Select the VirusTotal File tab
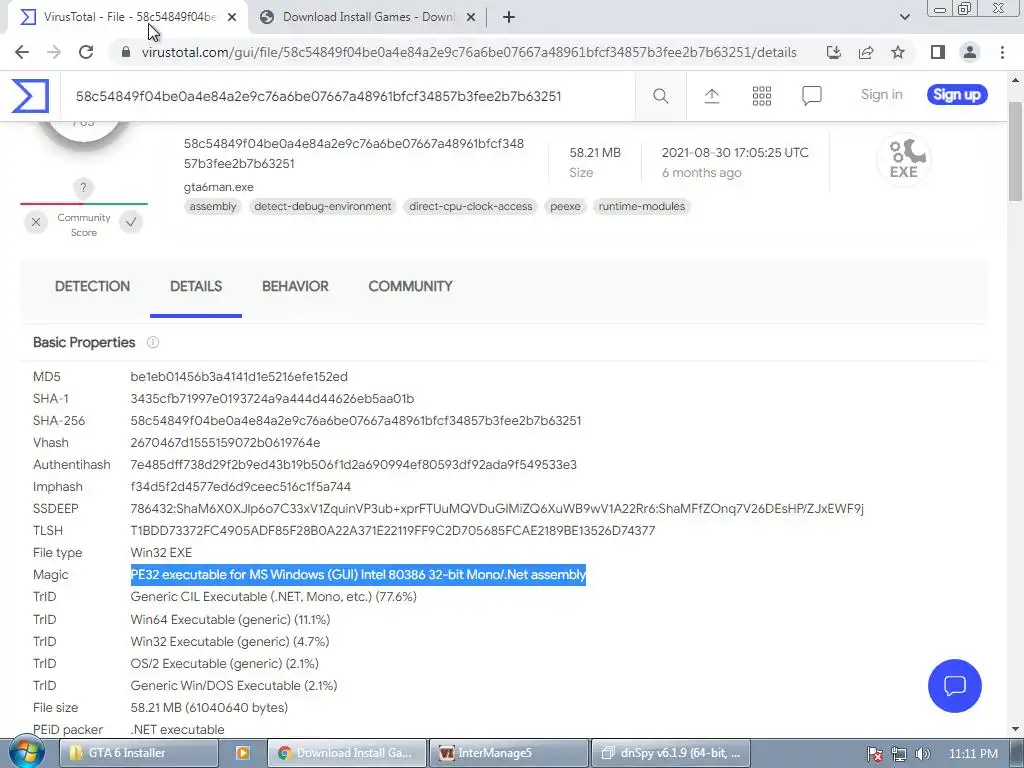This screenshot has height=768, width=1024. click(128, 17)
